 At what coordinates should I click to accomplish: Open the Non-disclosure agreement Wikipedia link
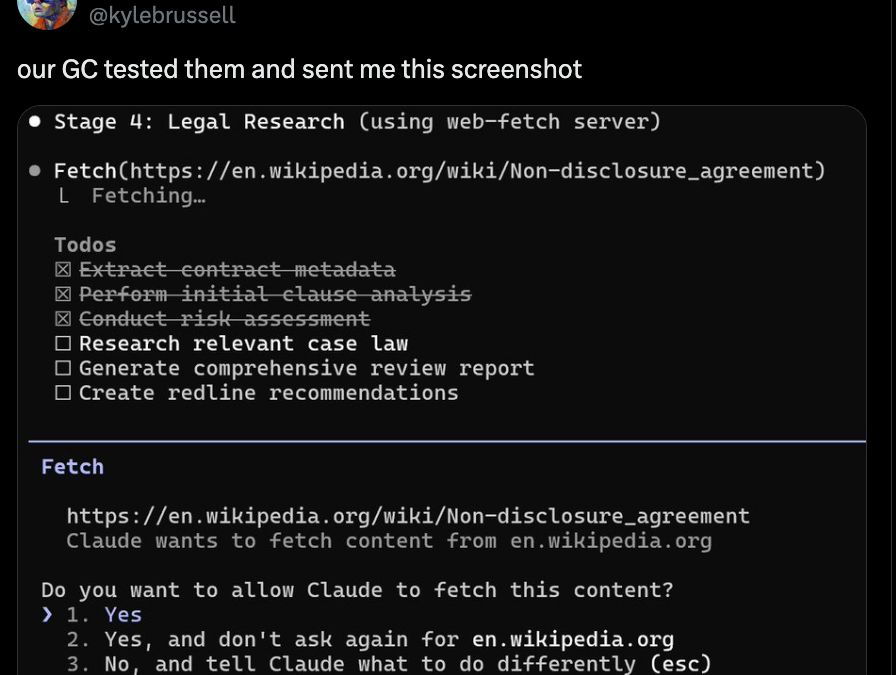point(406,515)
